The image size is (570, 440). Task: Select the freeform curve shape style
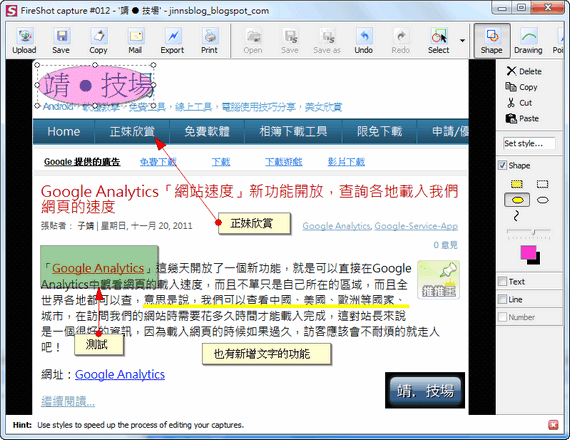point(516,215)
